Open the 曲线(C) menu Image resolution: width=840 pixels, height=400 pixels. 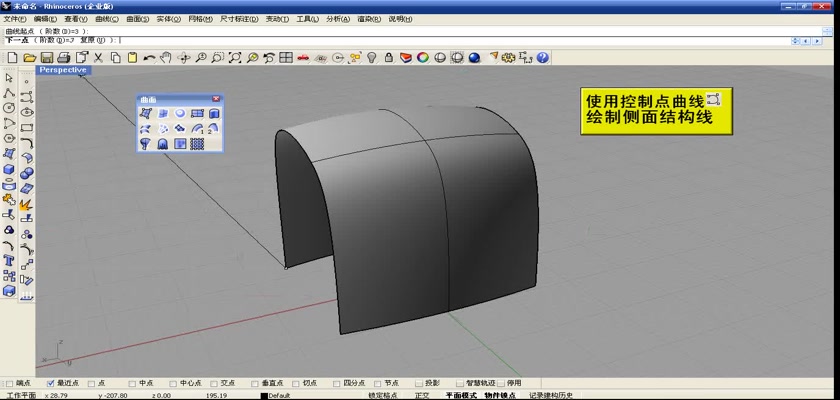(x=106, y=19)
